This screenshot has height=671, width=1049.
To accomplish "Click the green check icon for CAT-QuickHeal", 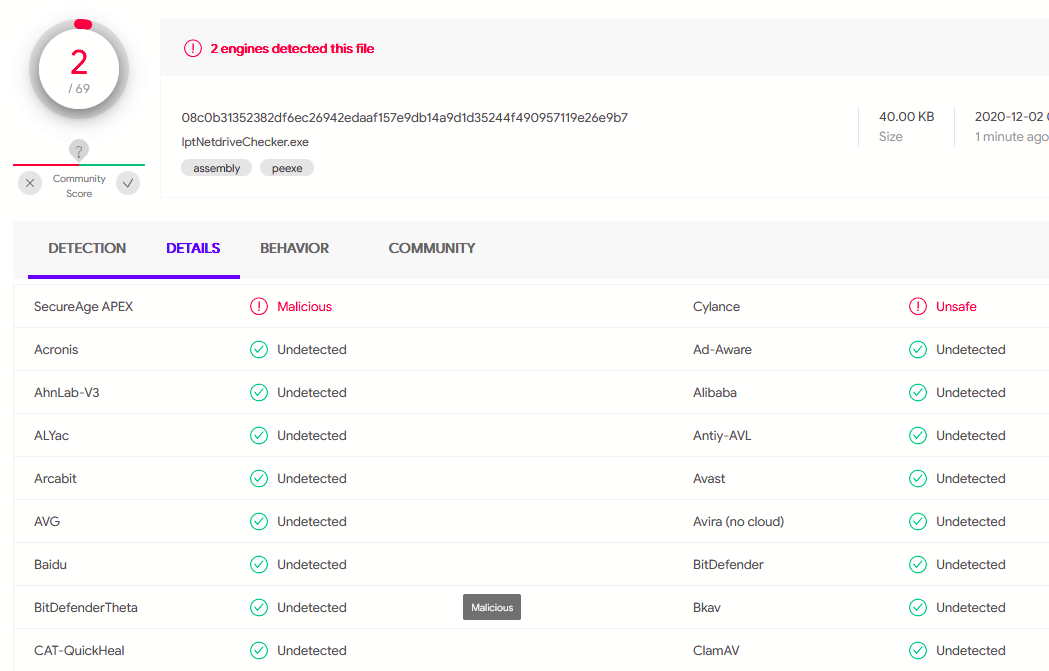I will click(259, 650).
